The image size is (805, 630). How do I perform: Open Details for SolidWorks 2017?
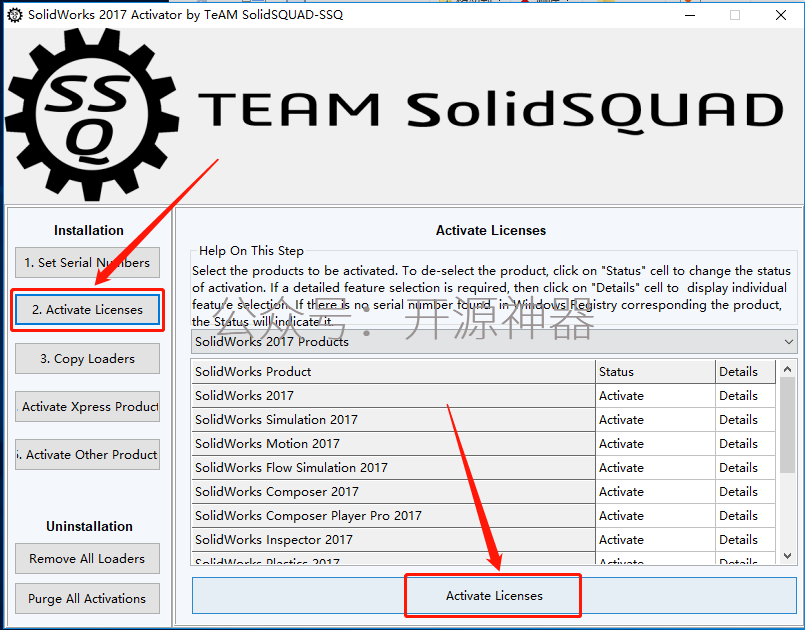click(745, 396)
